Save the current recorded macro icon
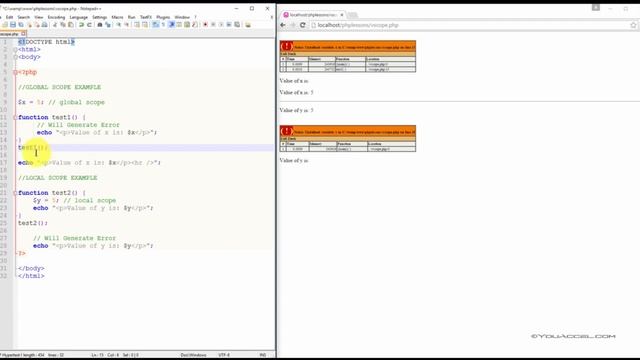This screenshot has height=360, width=640. tap(237, 25)
